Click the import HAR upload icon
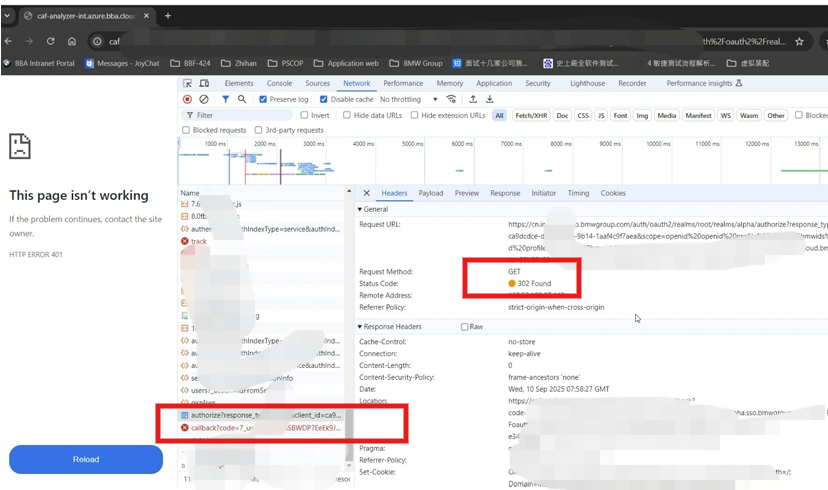 473,100
